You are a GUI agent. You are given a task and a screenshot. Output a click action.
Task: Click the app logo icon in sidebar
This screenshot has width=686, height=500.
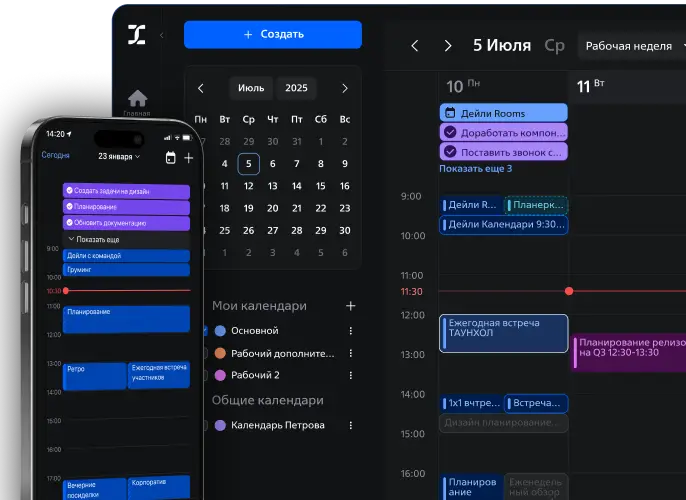[x=136, y=35]
